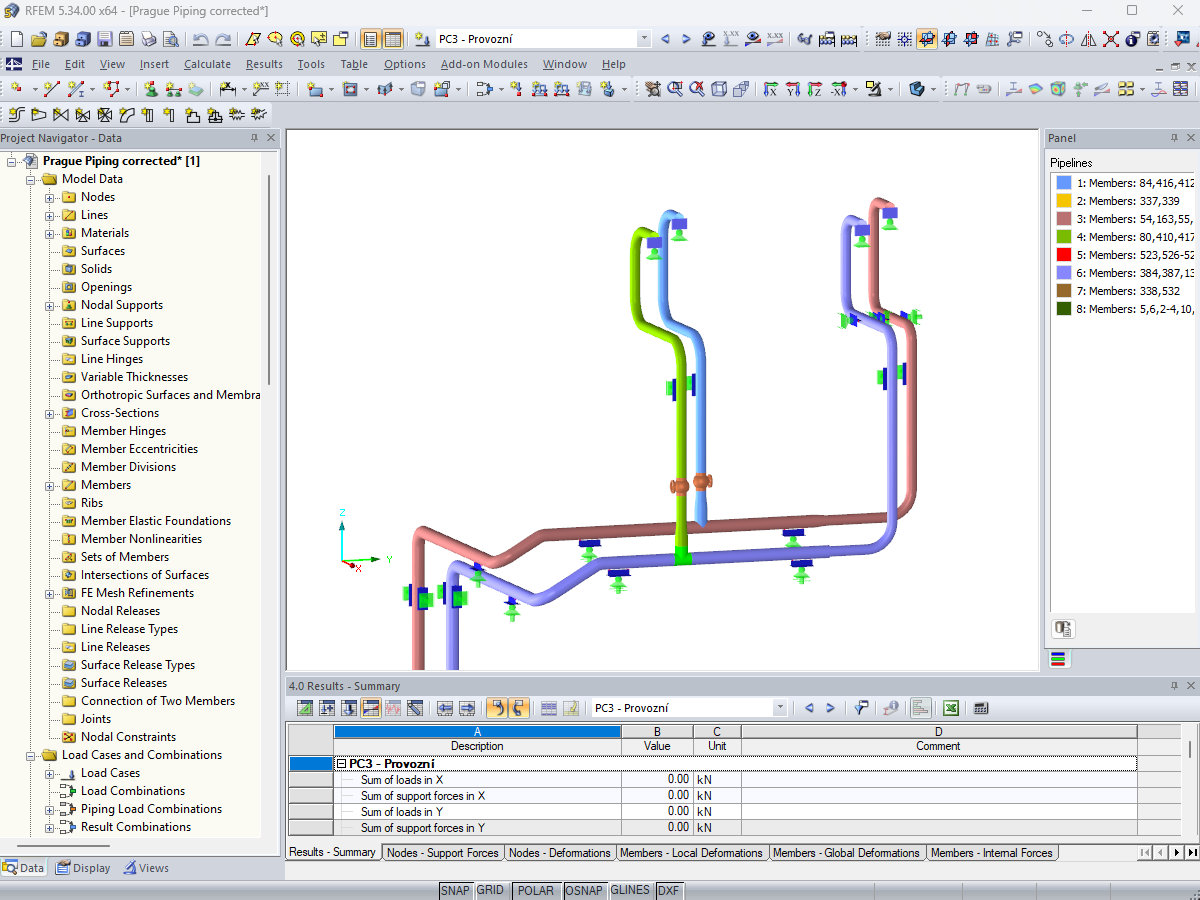Expand the Nodes folder in Project Navigator

click(x=48, y=196)
